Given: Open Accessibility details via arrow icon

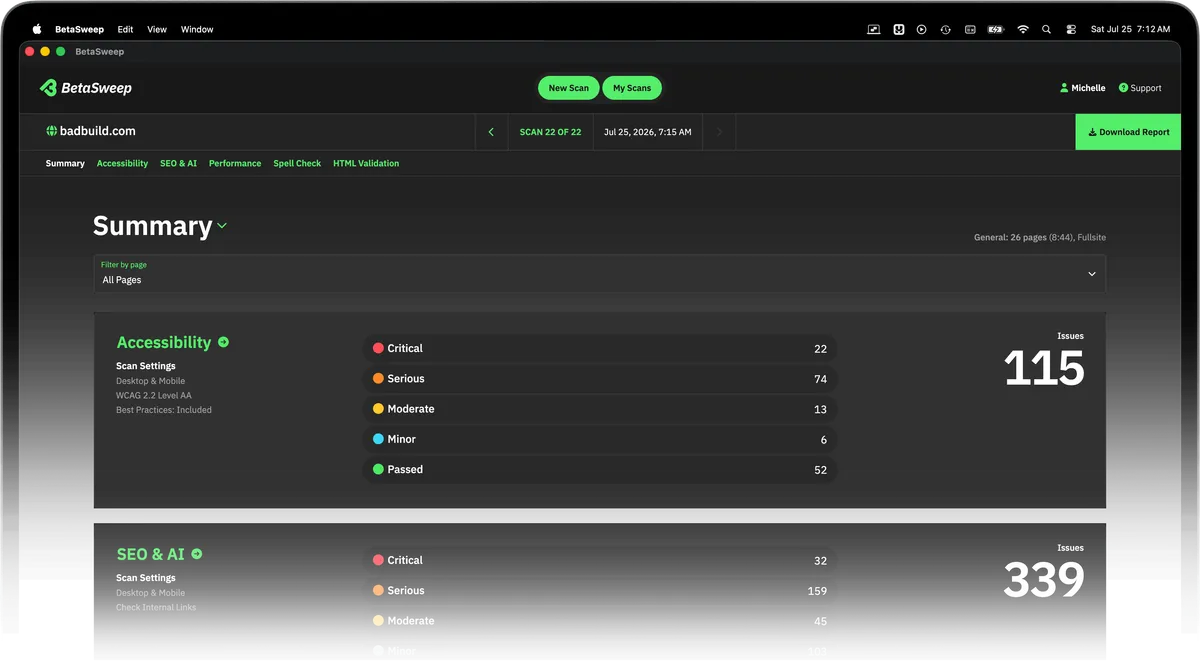Looking at the screenshot, I should pyautogui.click(x=223, y=342).
